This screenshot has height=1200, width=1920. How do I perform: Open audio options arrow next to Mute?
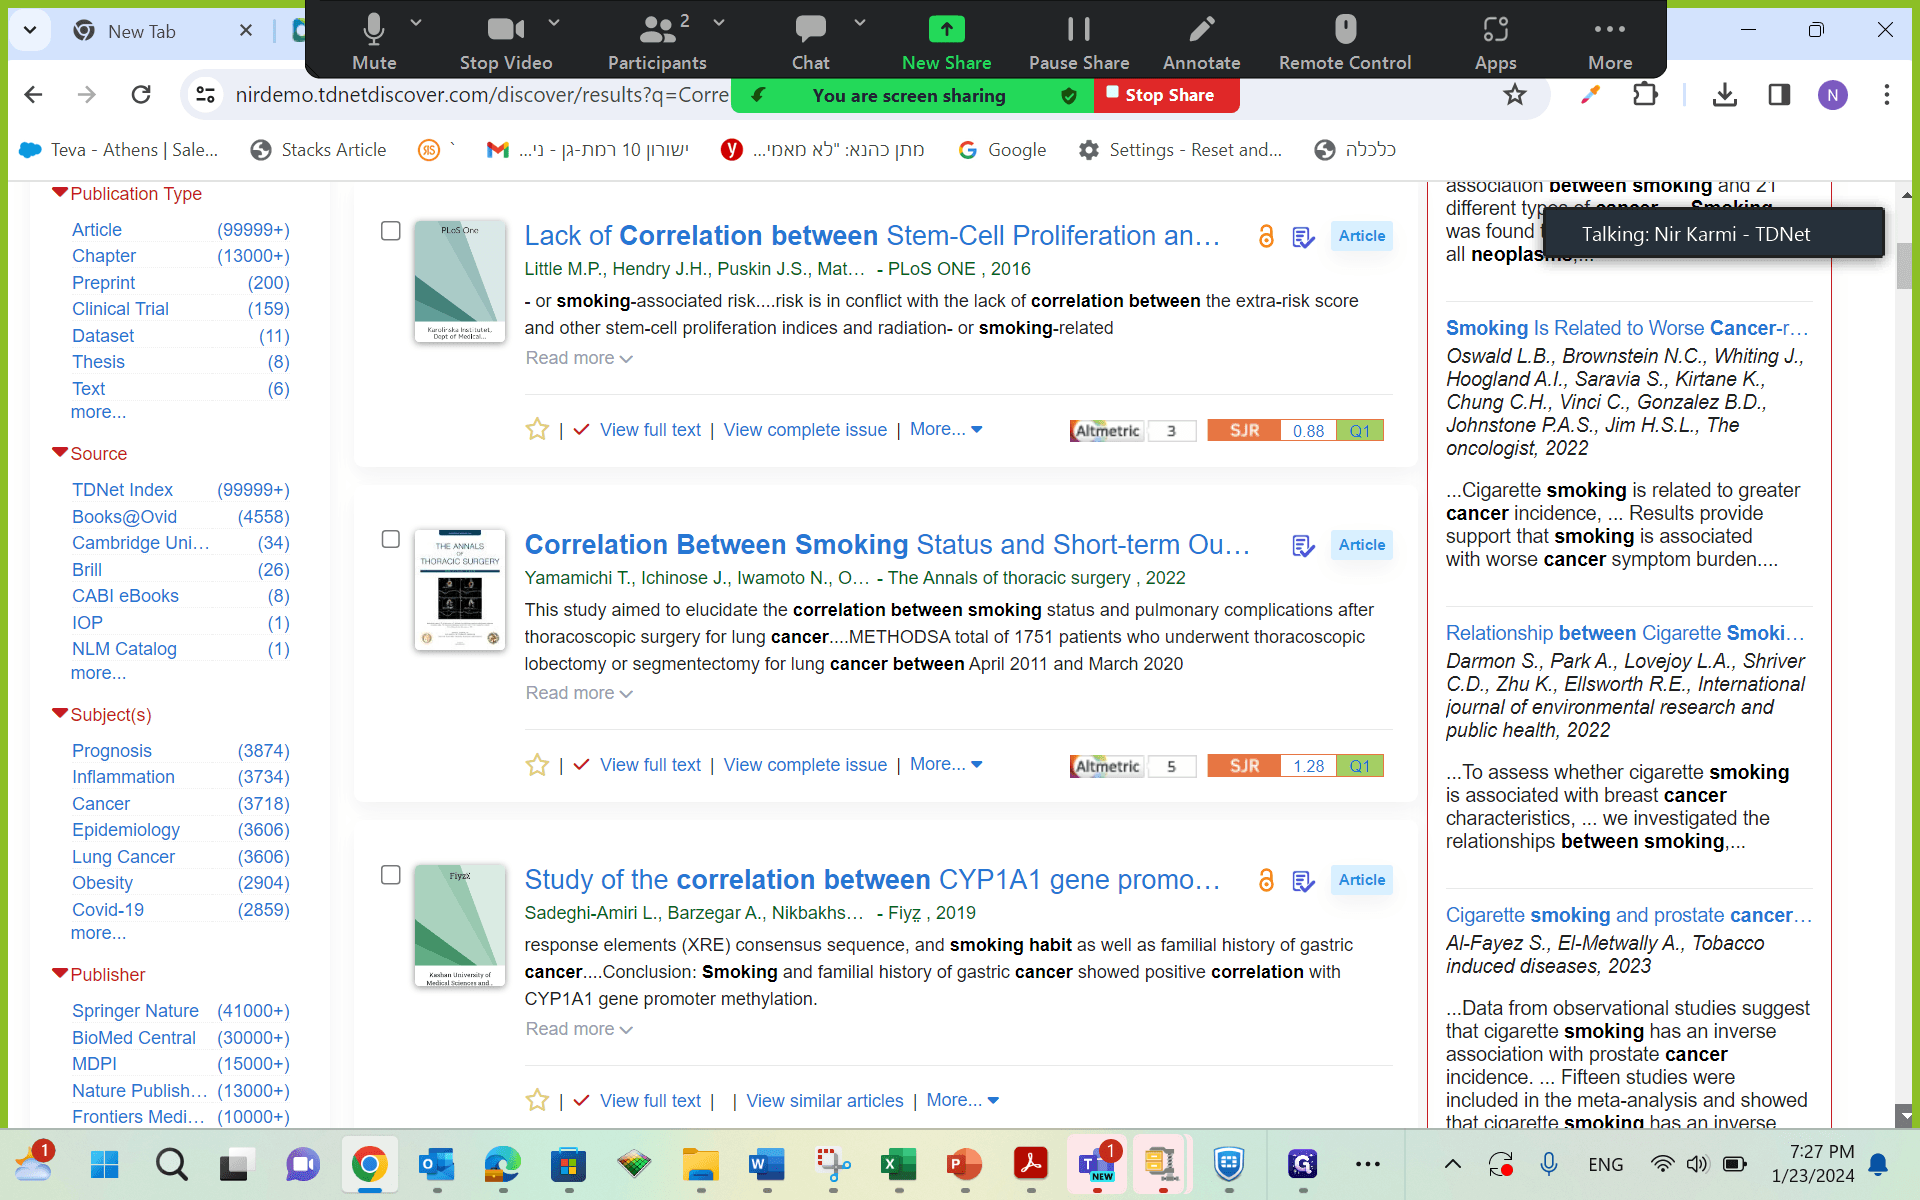pos(416,22)
